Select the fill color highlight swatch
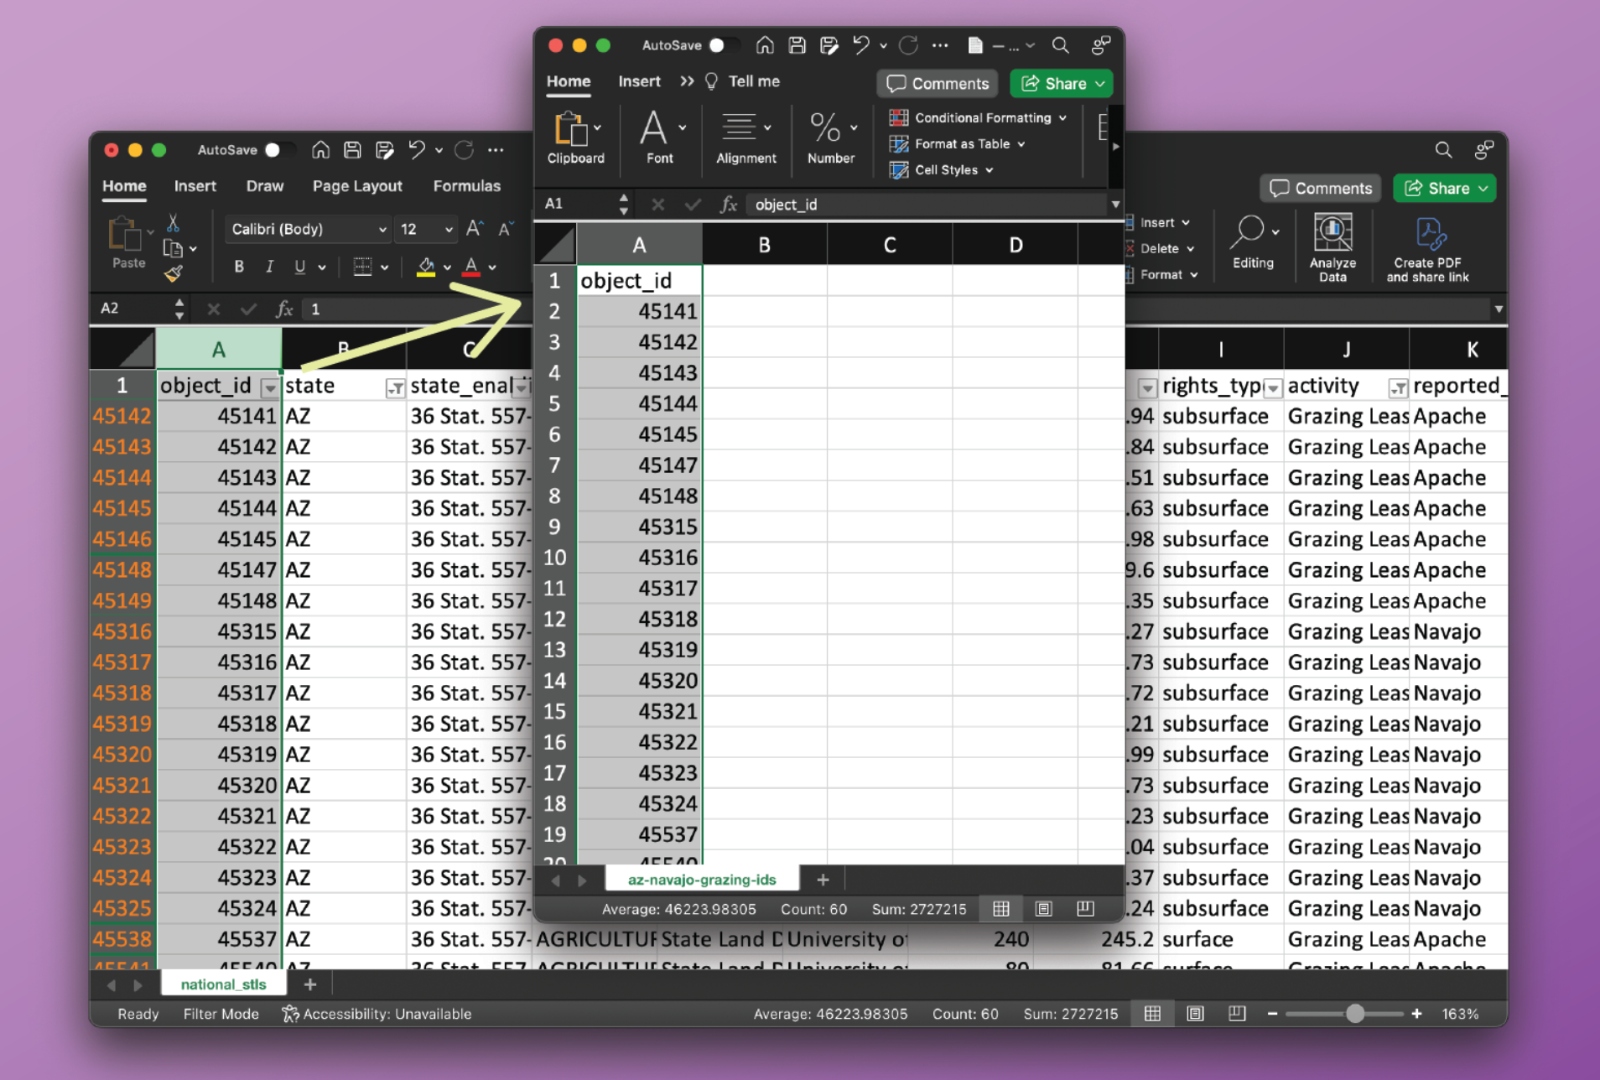 tap(426, 267)
